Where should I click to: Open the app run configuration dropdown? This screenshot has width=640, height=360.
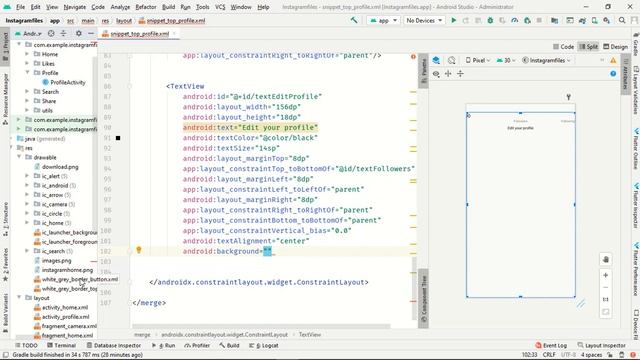(383, 20)
